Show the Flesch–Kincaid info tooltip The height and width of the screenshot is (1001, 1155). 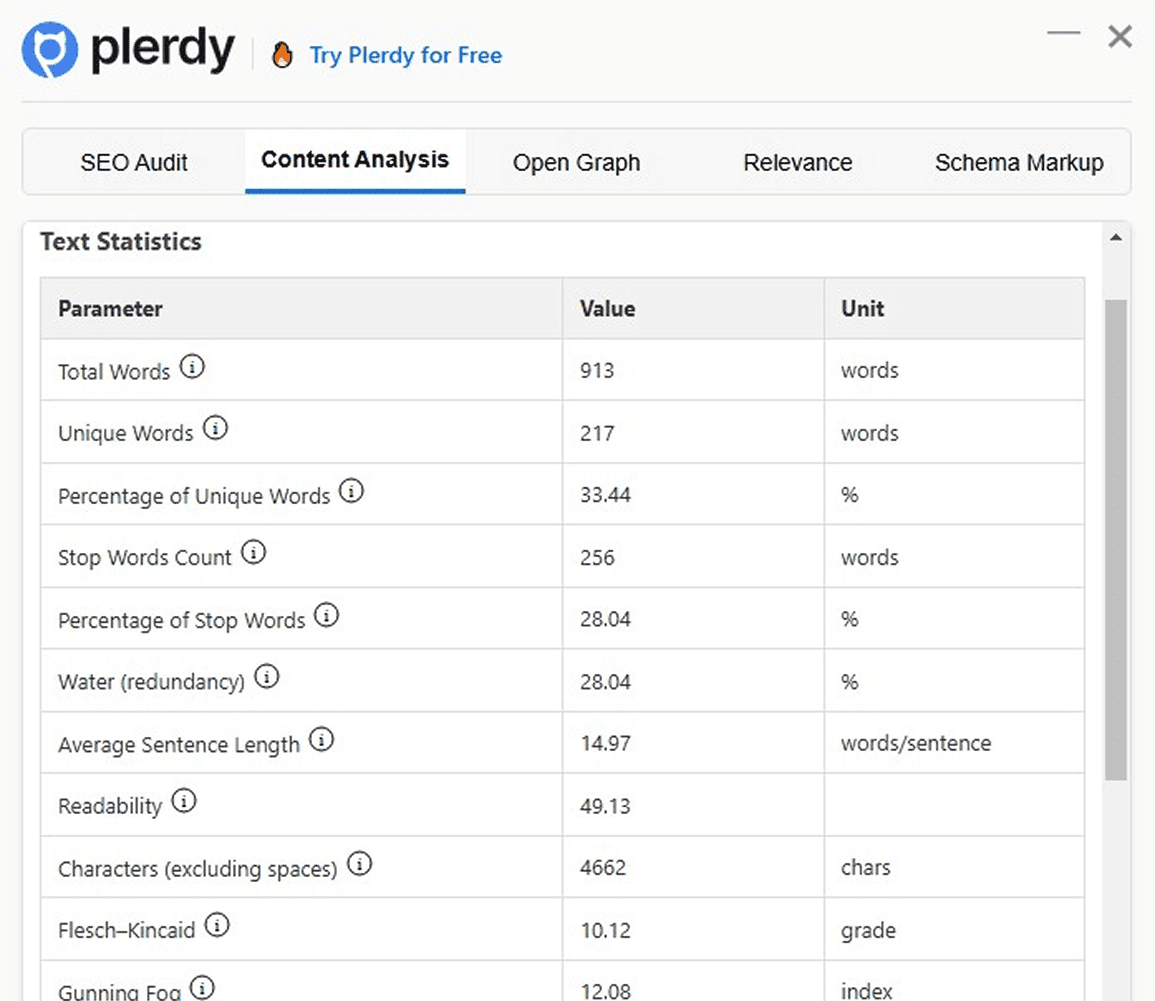217,927
